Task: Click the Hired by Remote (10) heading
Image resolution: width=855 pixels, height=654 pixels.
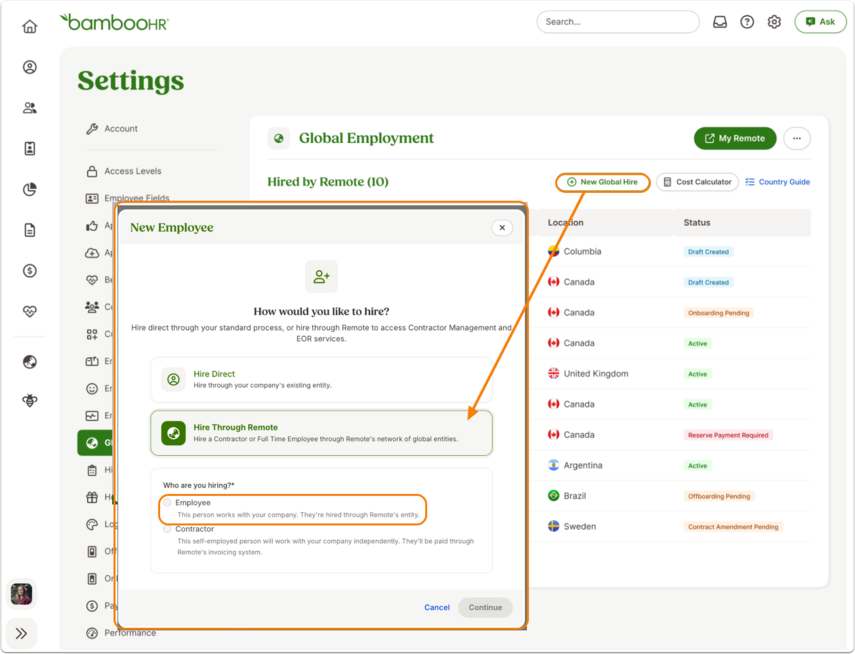Action: [x=328, y=182]
